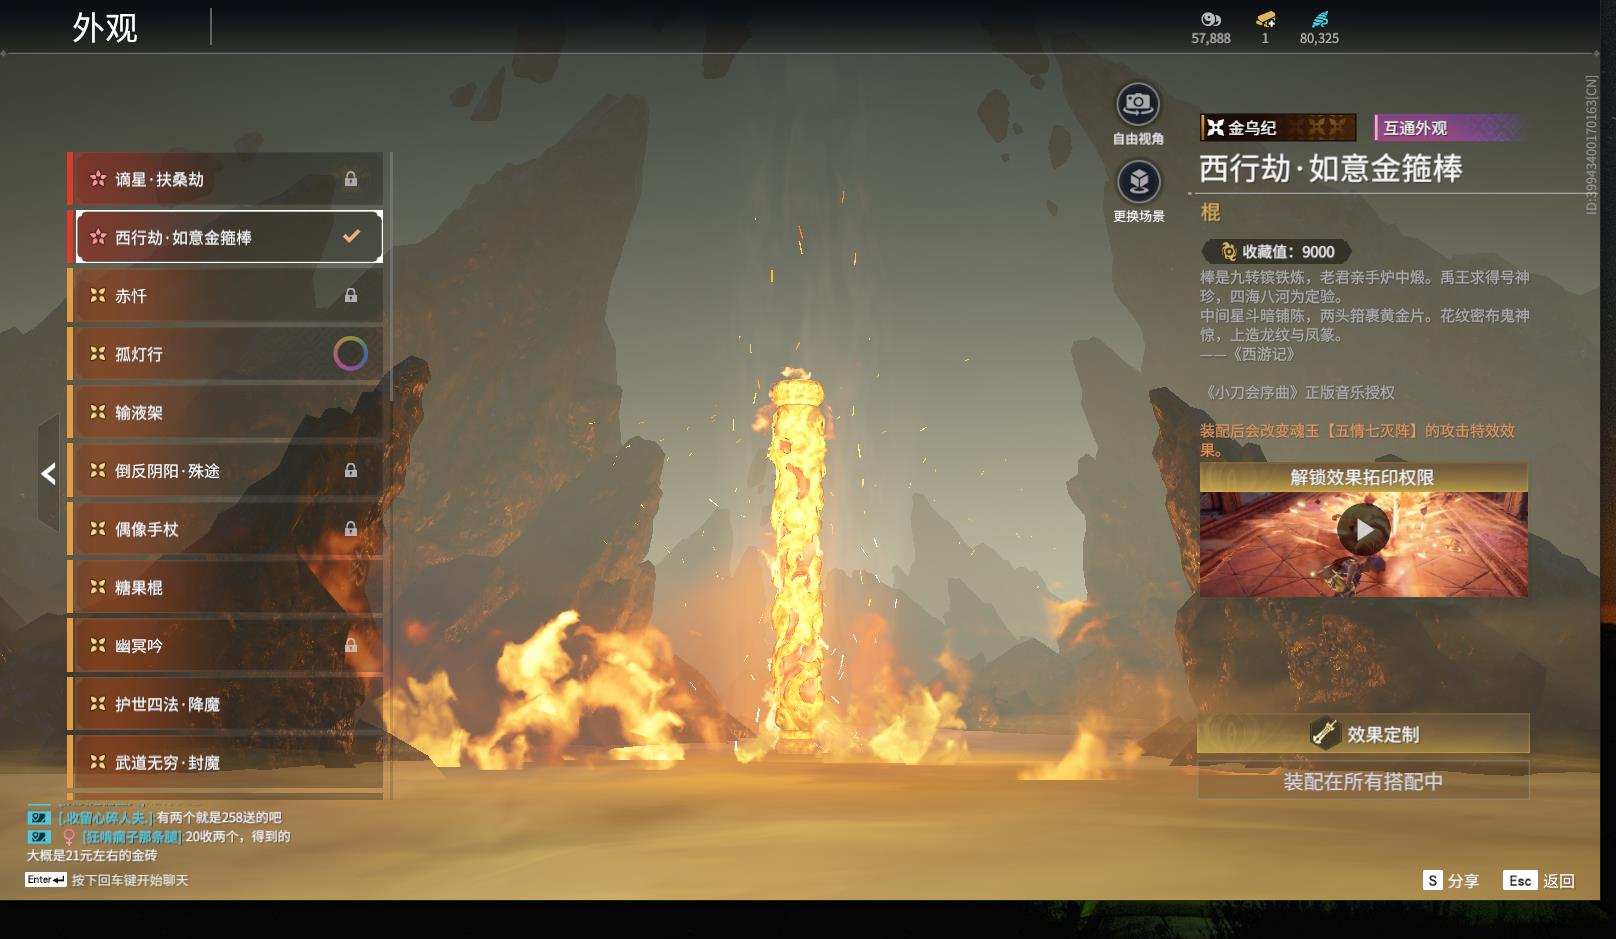1616x939 pixels.
Task: Click player name 收留心碎人夫 in chat
Action: click(106, 818)
